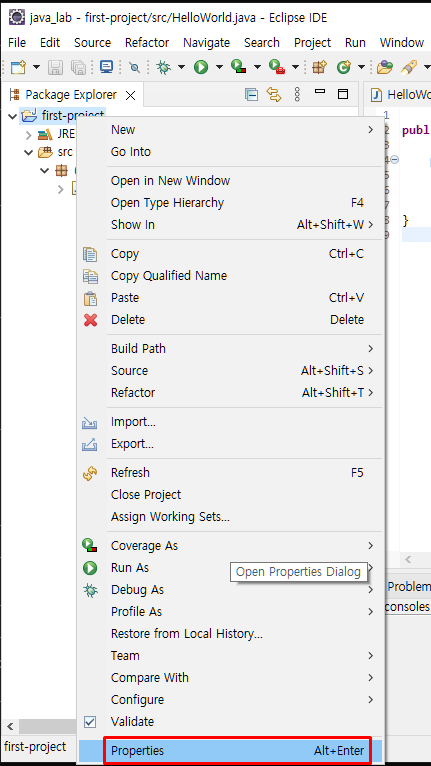431x766 pixels.
Task: Click the Search flashlight toolbar icon
Action: (408, 67)
